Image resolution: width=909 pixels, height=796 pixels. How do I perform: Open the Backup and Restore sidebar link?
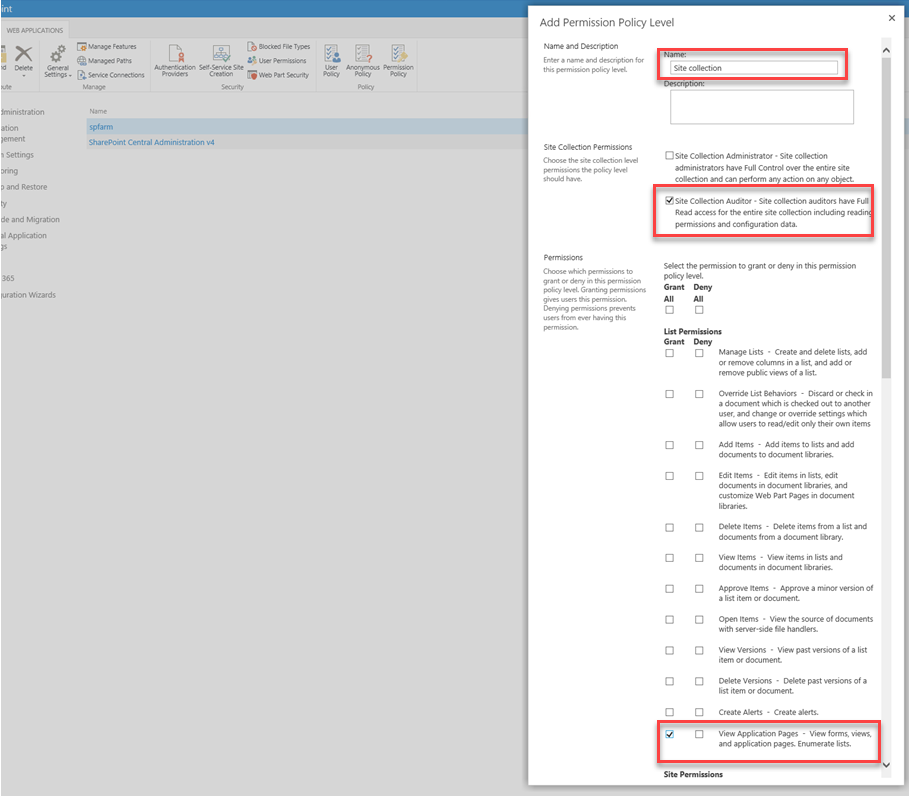24,187
